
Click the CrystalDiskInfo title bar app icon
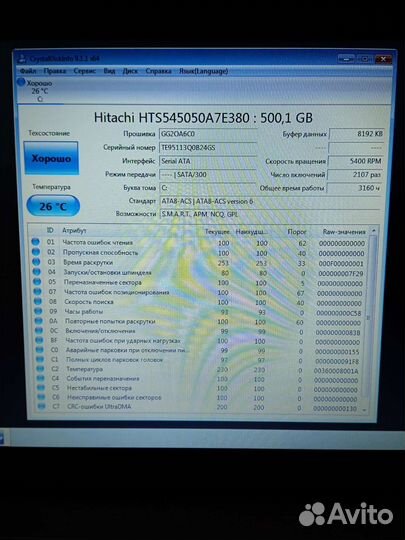click(x=22, y=59)
